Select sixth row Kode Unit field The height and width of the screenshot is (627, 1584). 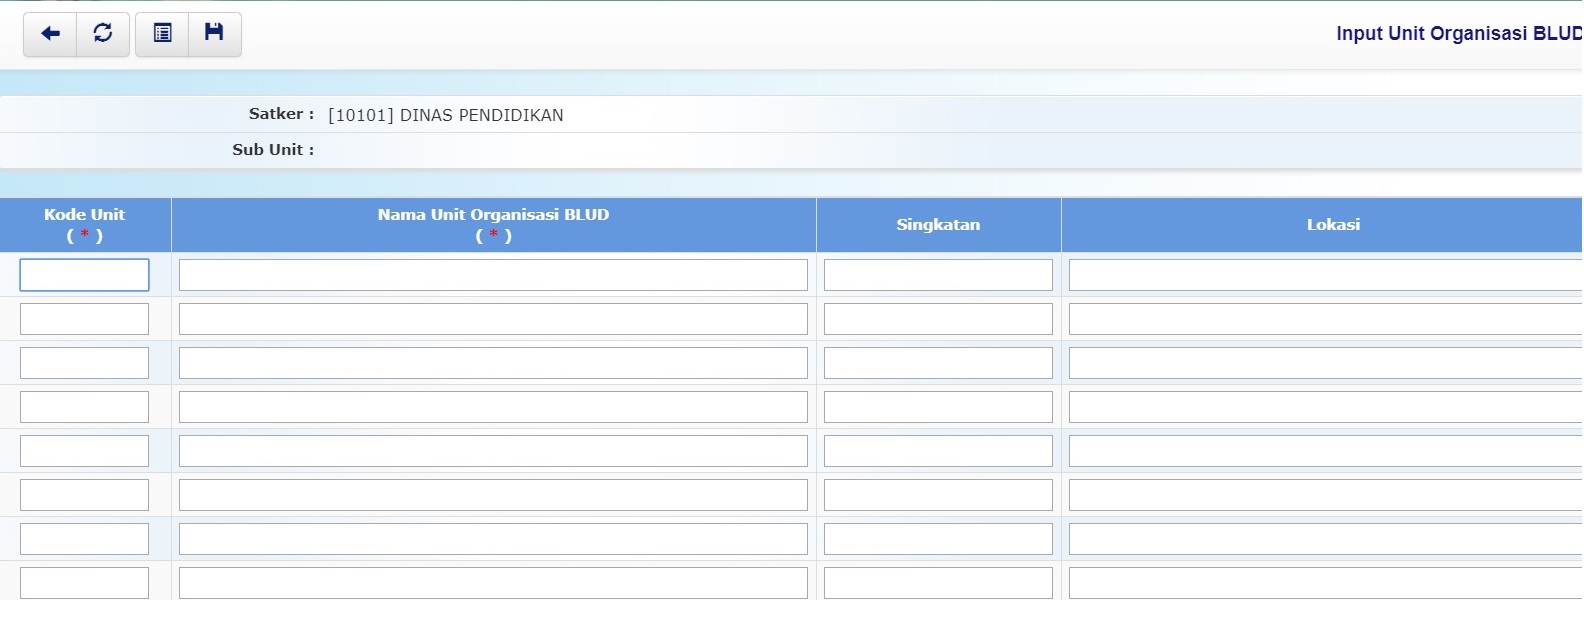84,495
